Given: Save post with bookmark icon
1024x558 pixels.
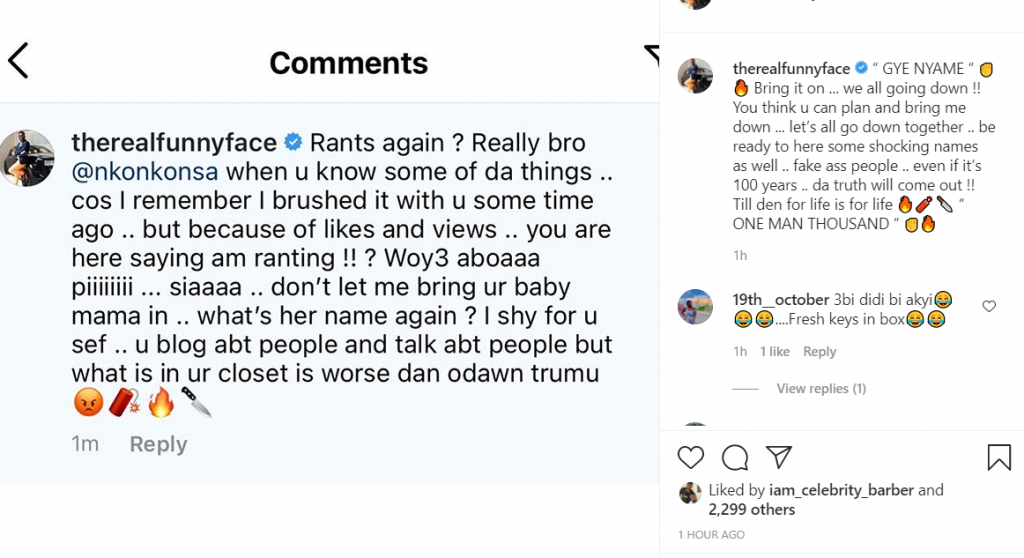Looking at the screenshot, I should (998, 458).
